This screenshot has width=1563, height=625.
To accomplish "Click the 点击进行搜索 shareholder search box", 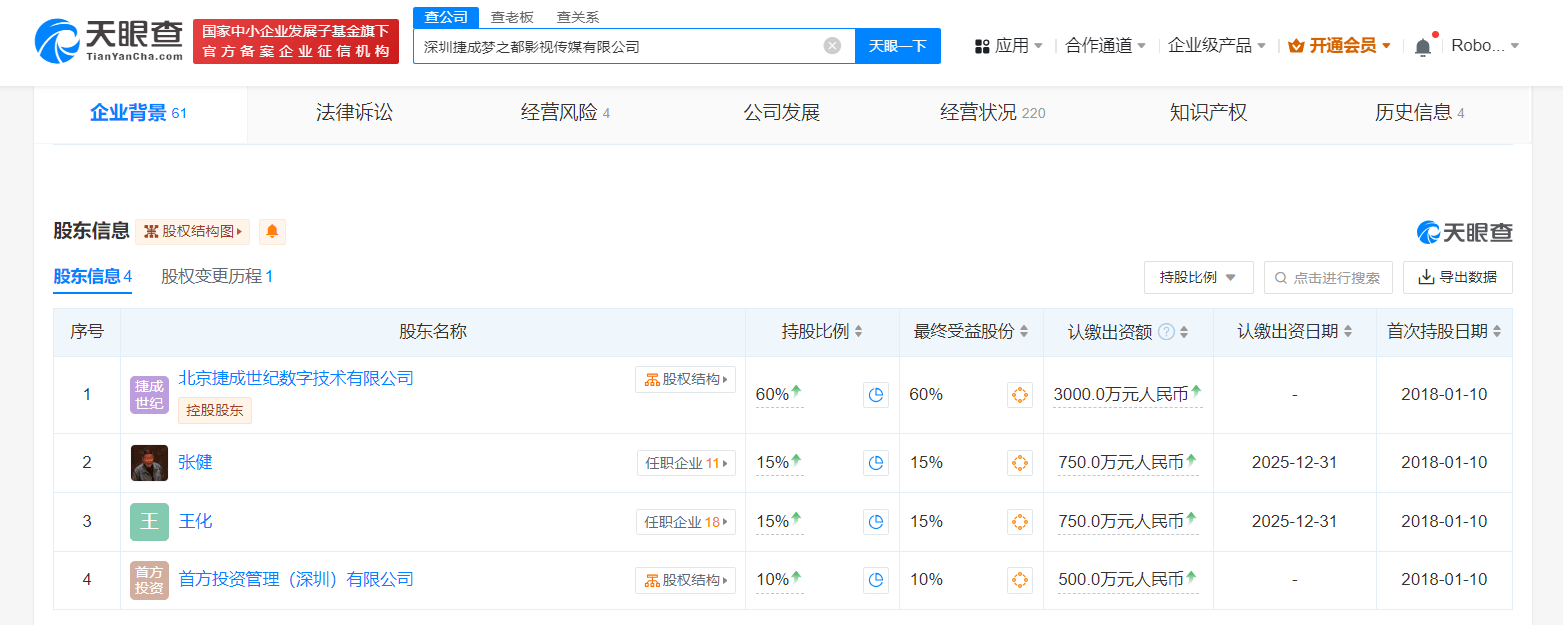I will click(x=1328, y=277).
